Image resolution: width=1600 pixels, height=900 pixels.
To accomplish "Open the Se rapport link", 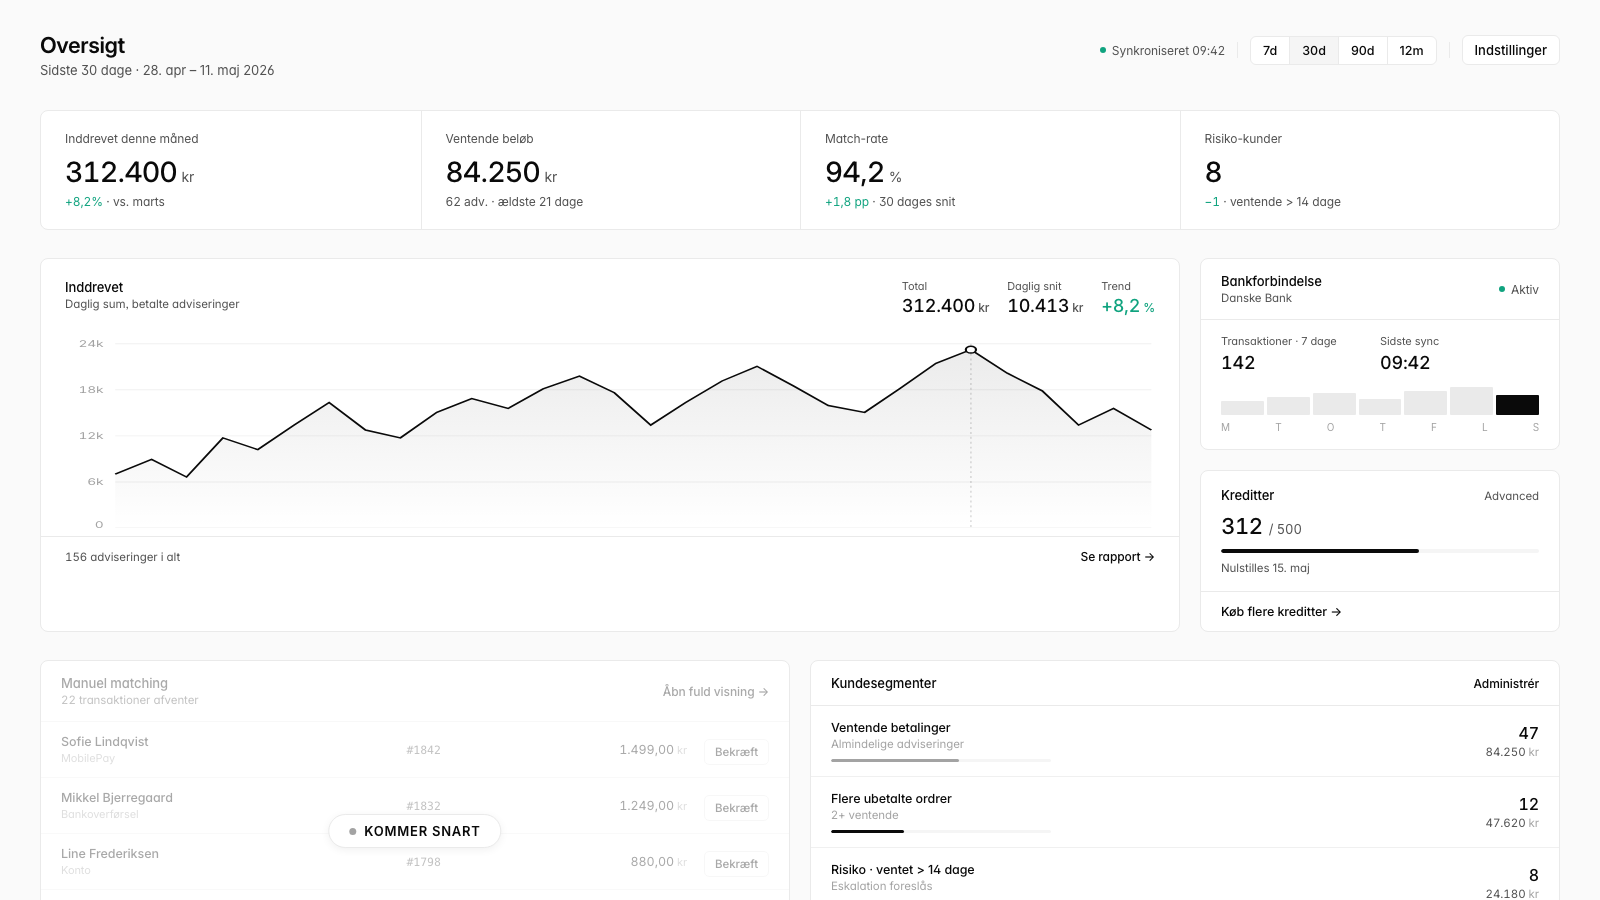I will click(1117, 557).
